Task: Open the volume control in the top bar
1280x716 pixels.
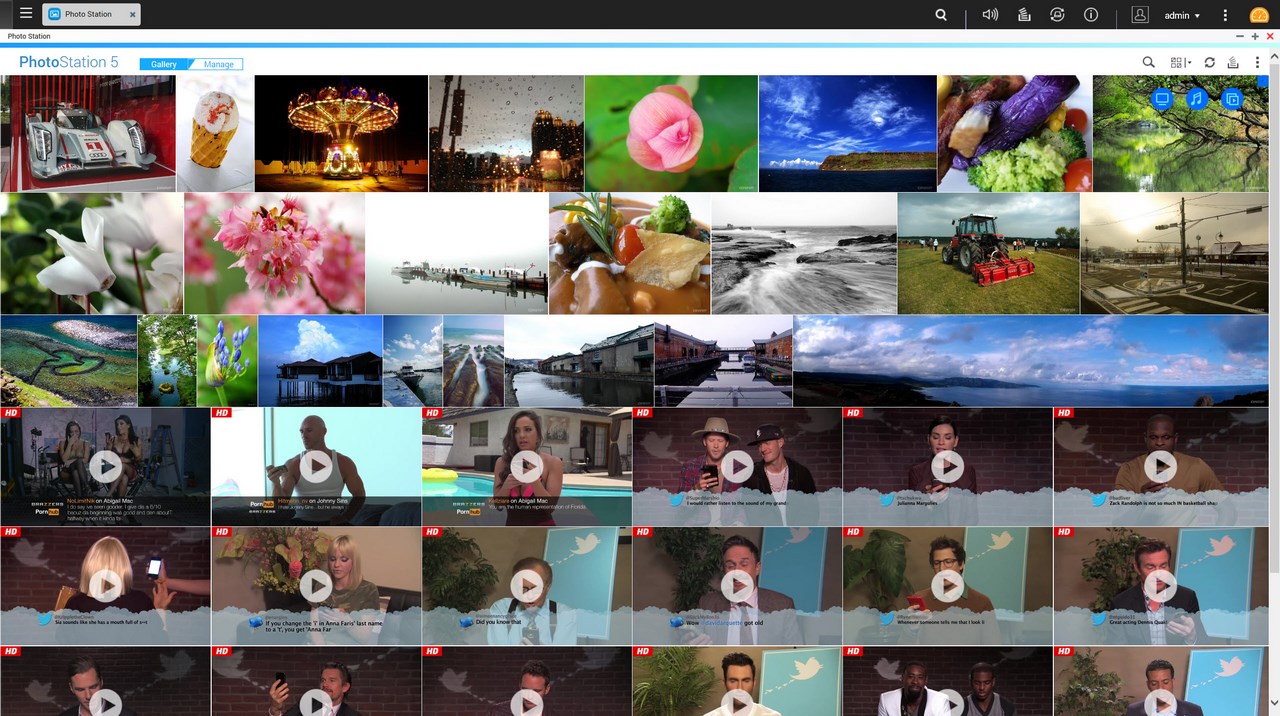Action: coord(990,15)
